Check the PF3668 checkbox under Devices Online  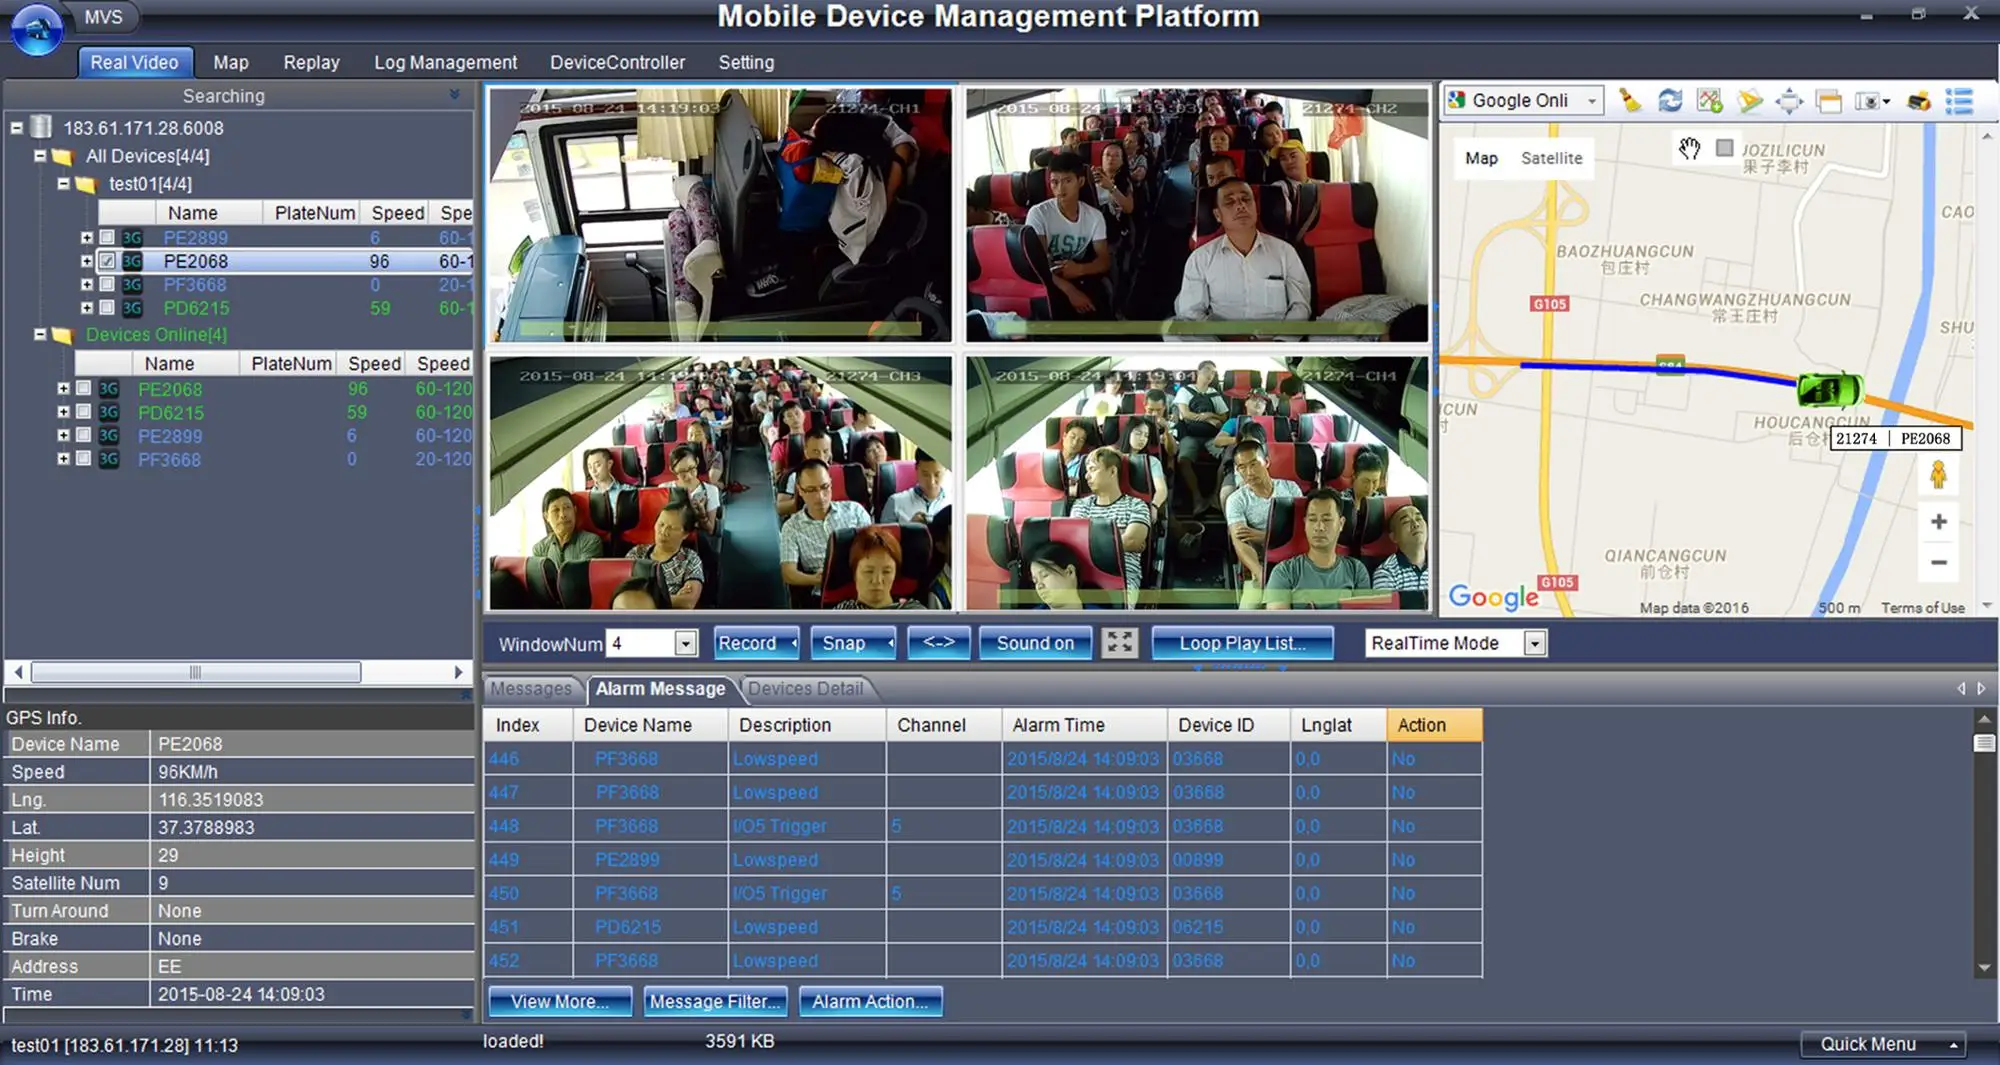point(84,459)
